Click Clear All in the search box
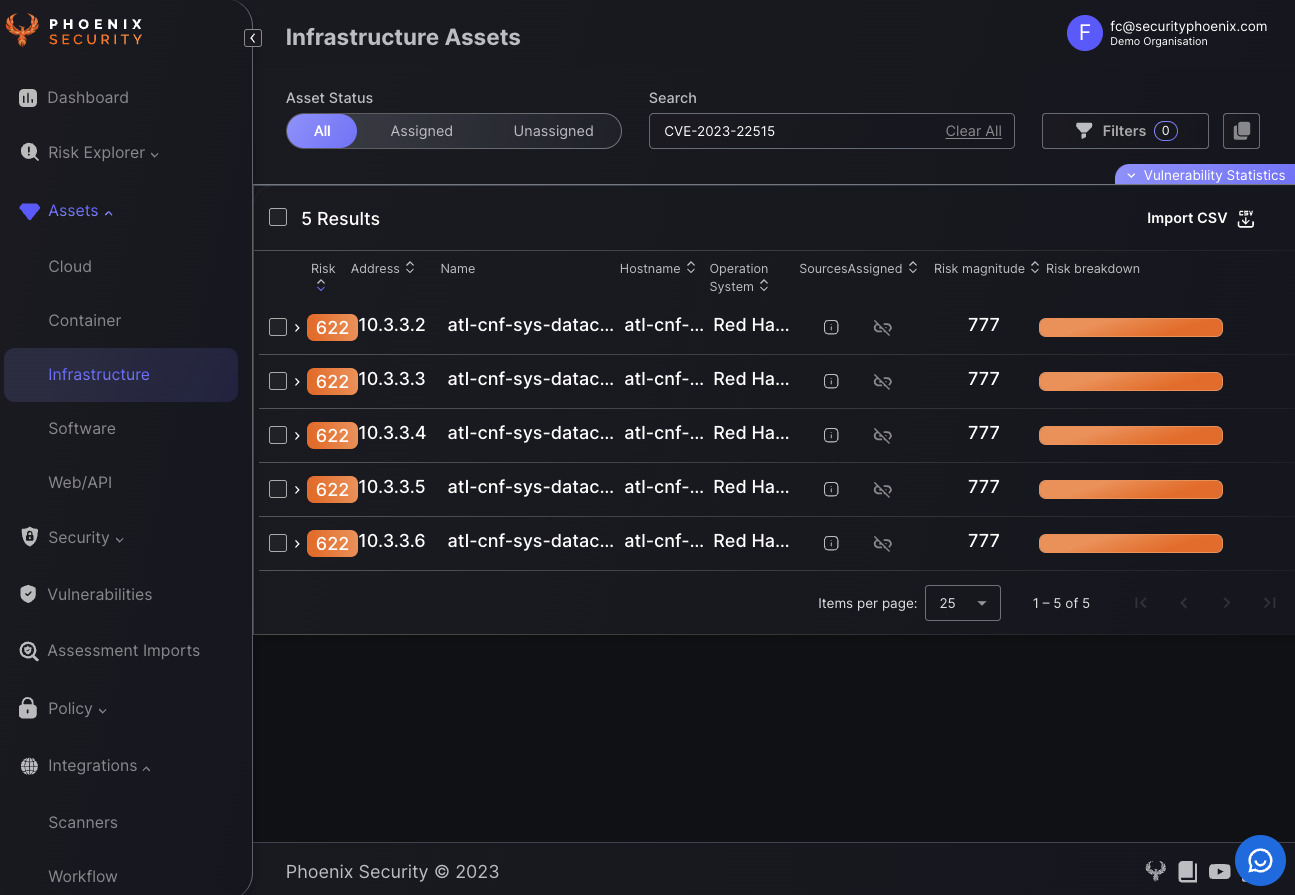Screen dimensions: 1295x895 (x=974, y=131)
